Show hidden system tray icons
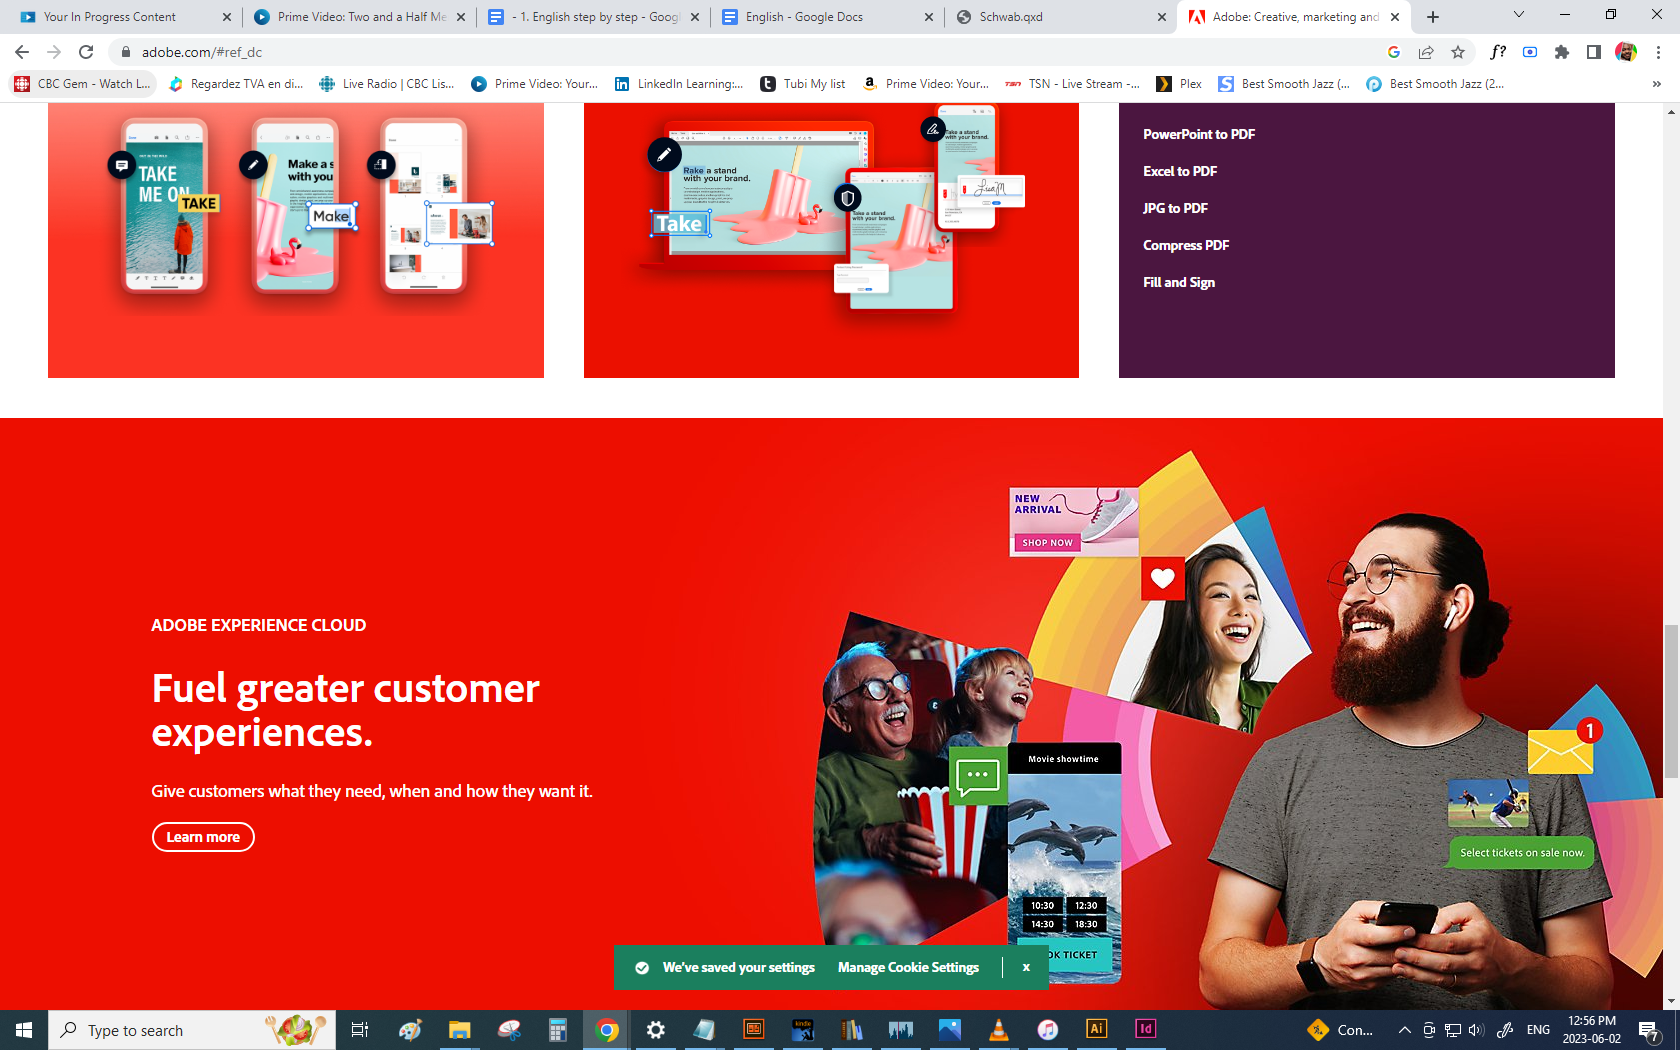The height and width of the screenshot is (1050, 1680). (x=1404, y=1030)
